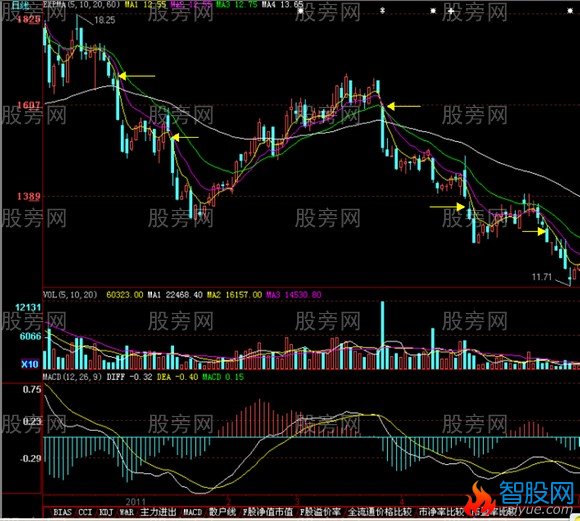Click the MA3 12.75 readout
580x521 pixels.
(x=236, y=5)
